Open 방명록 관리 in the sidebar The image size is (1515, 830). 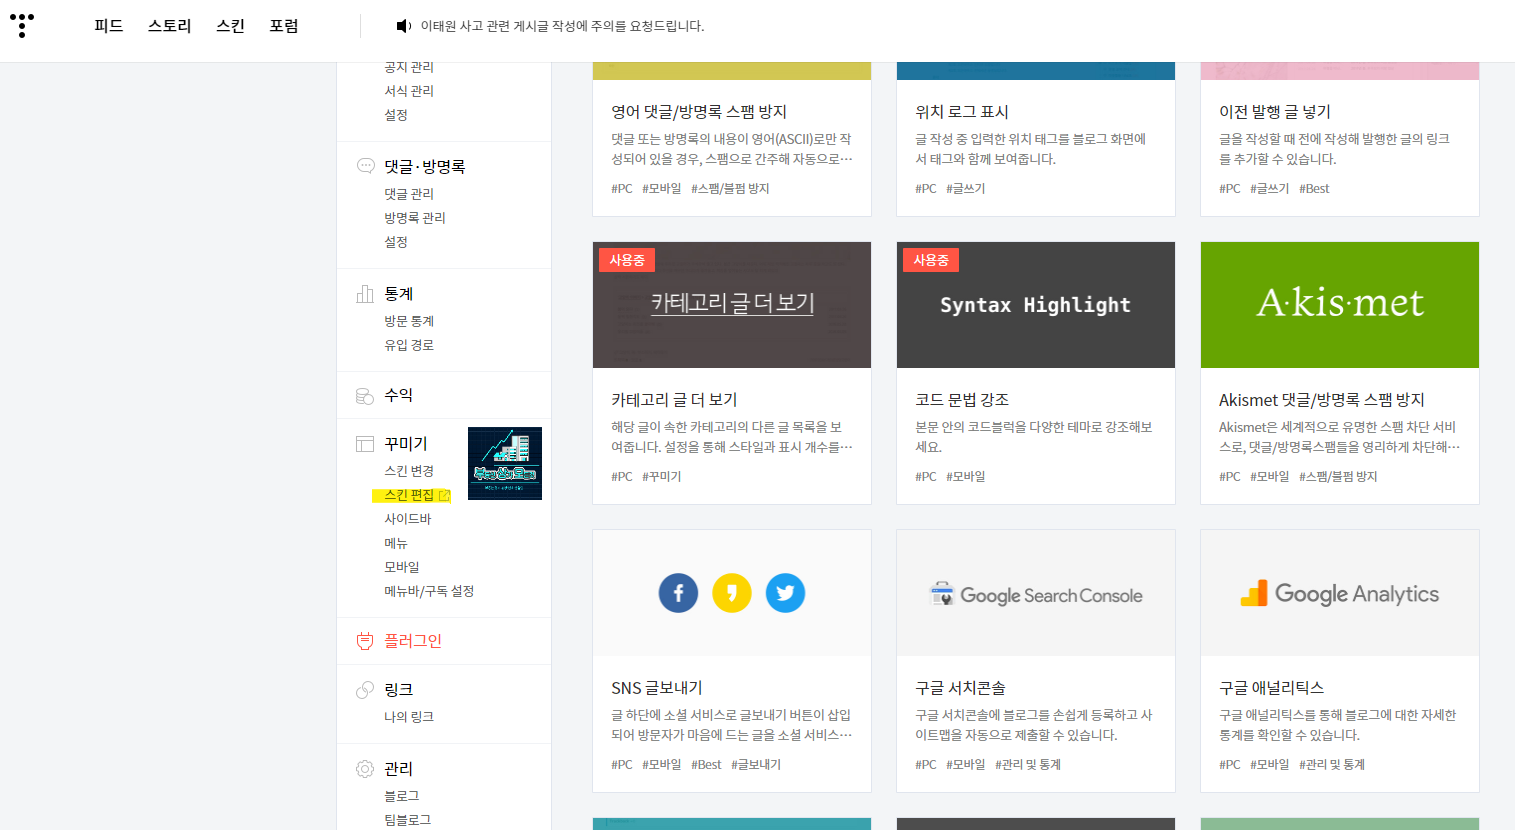(x=415, y=218)
